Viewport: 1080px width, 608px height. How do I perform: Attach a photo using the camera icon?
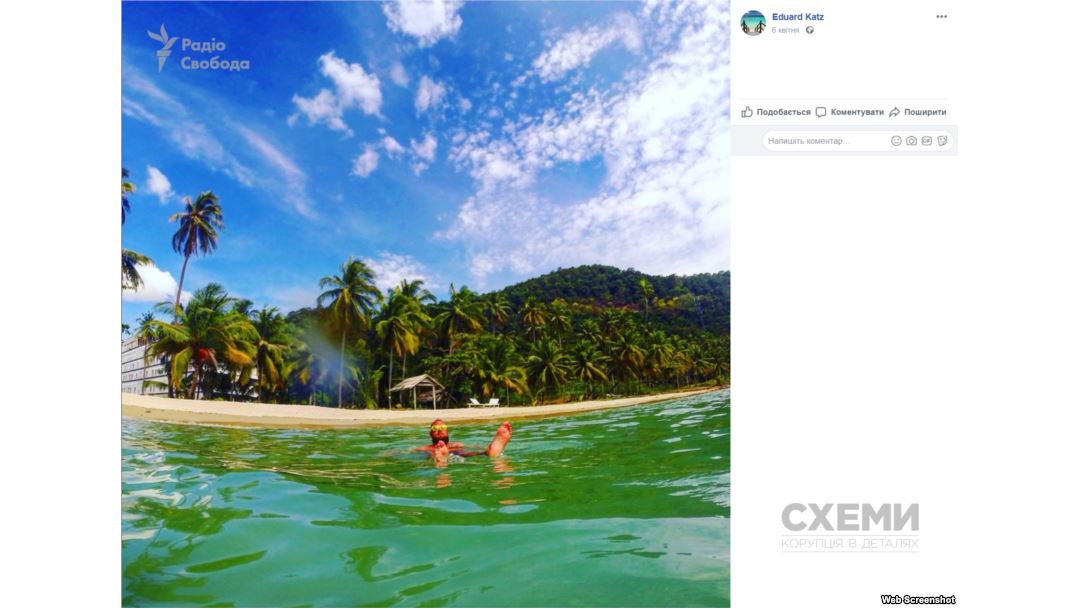click(911, 141)
